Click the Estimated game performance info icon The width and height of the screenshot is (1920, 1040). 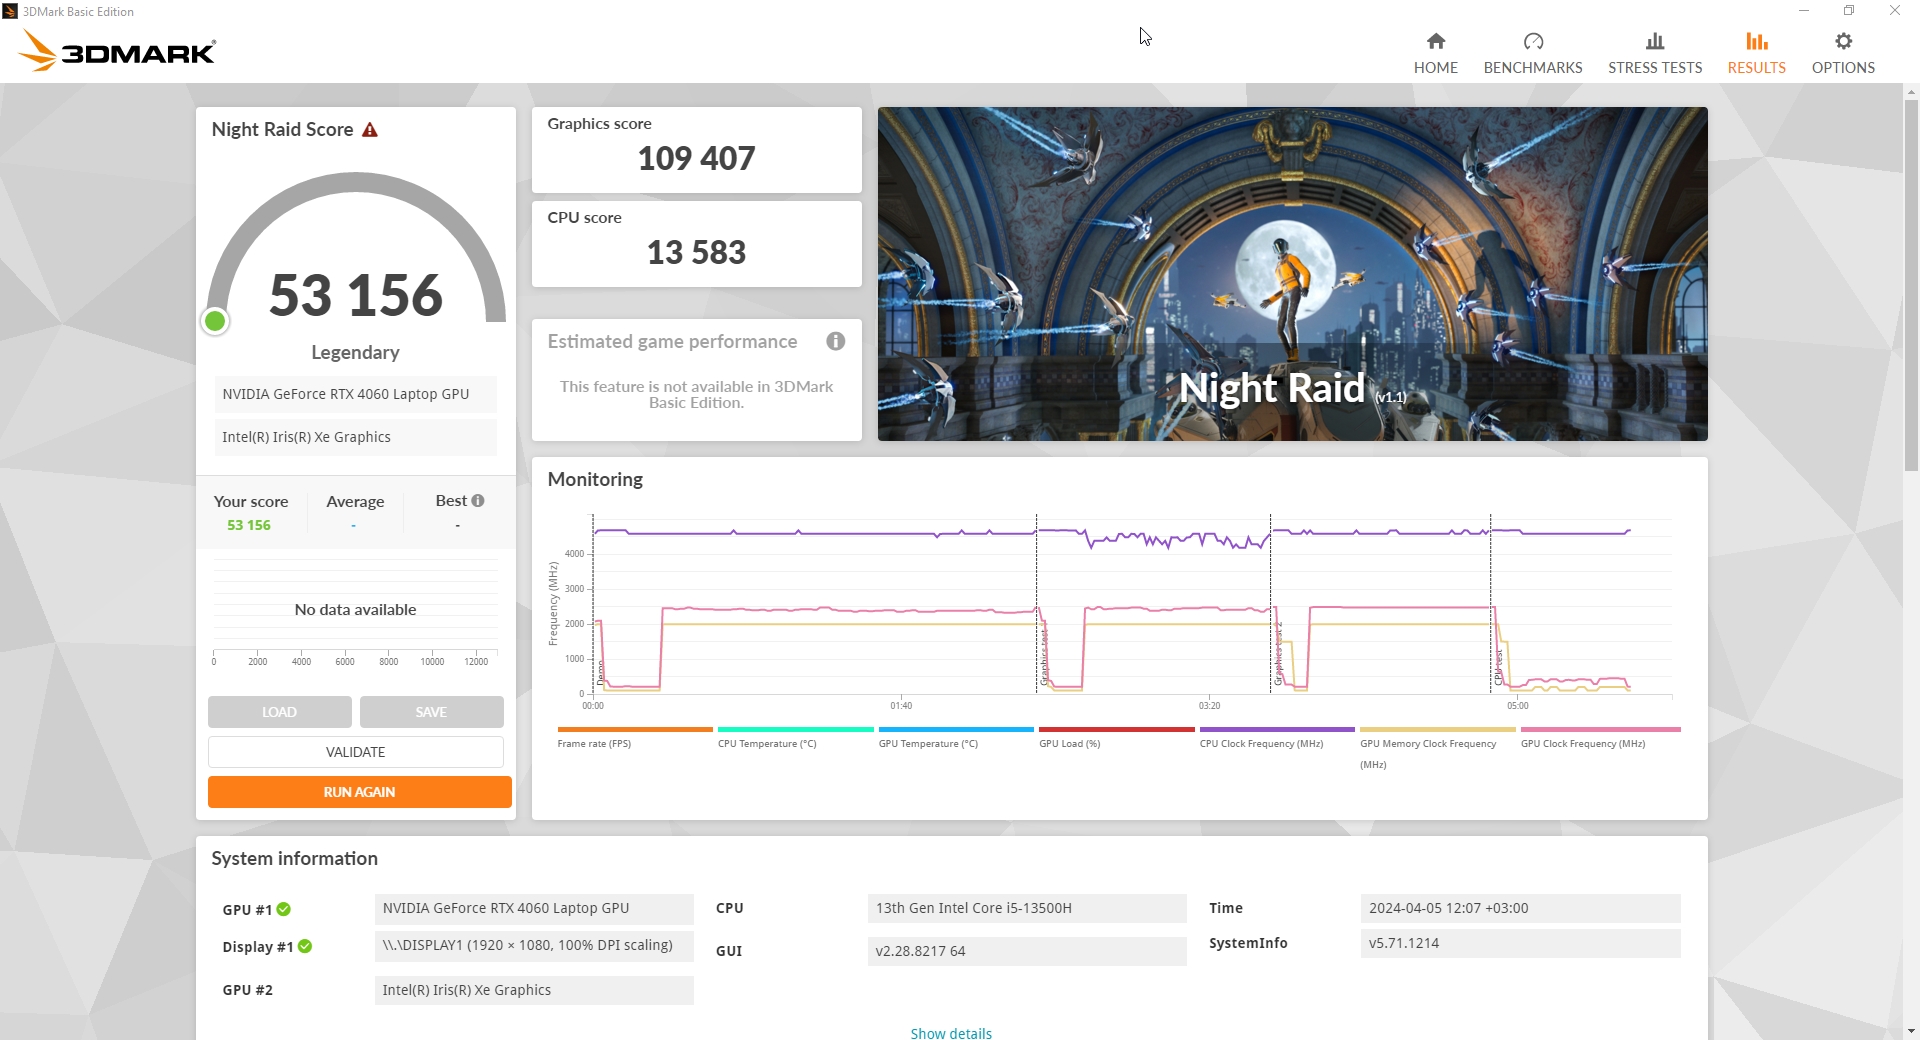click(x=836, y=341)
